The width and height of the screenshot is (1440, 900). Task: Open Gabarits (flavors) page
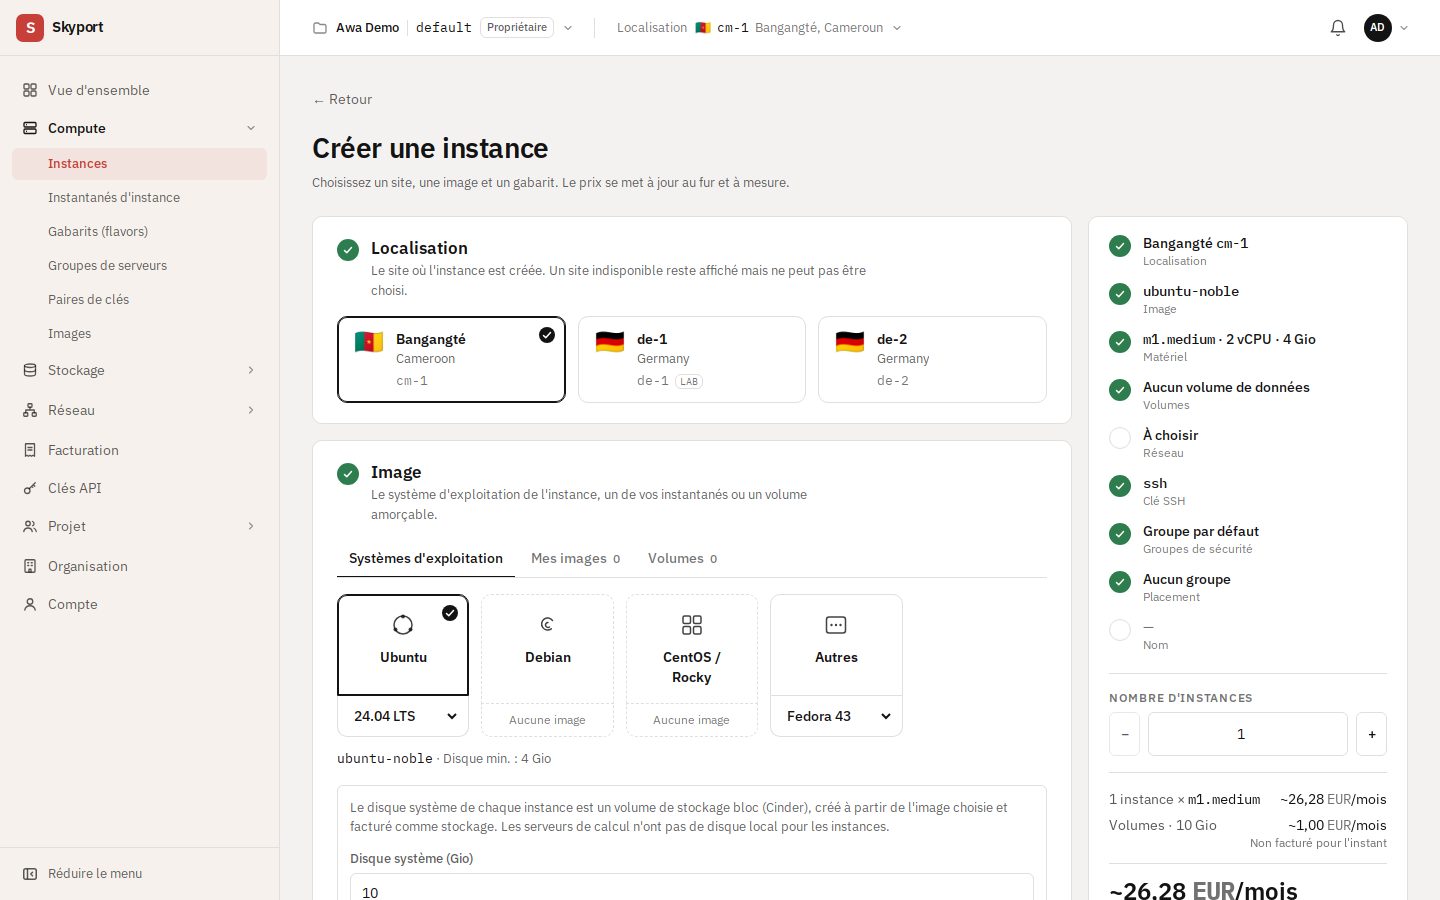[139, 231]
